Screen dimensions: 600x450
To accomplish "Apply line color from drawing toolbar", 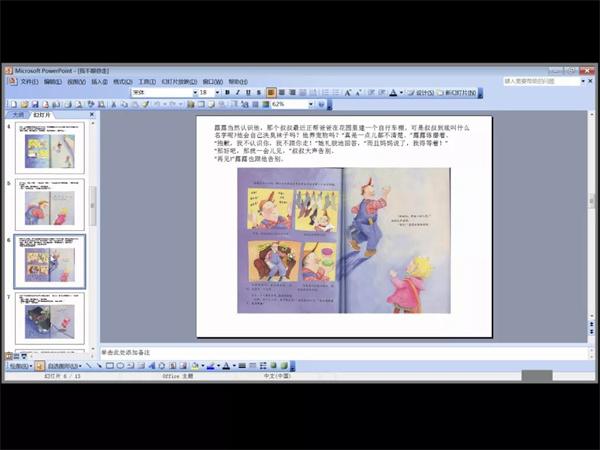I will click(x=211, y=366).
